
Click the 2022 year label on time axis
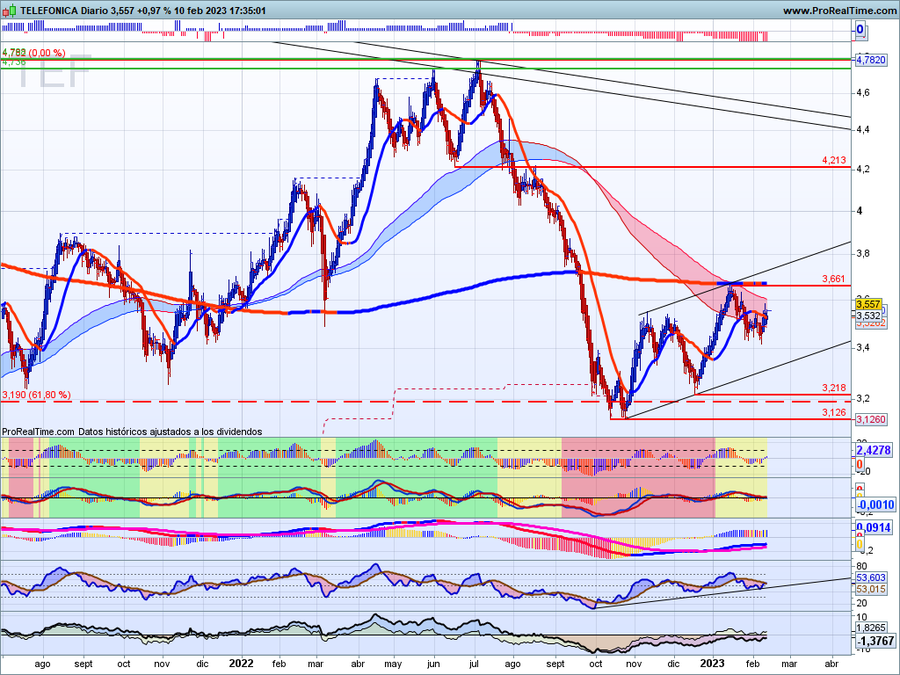241,664
